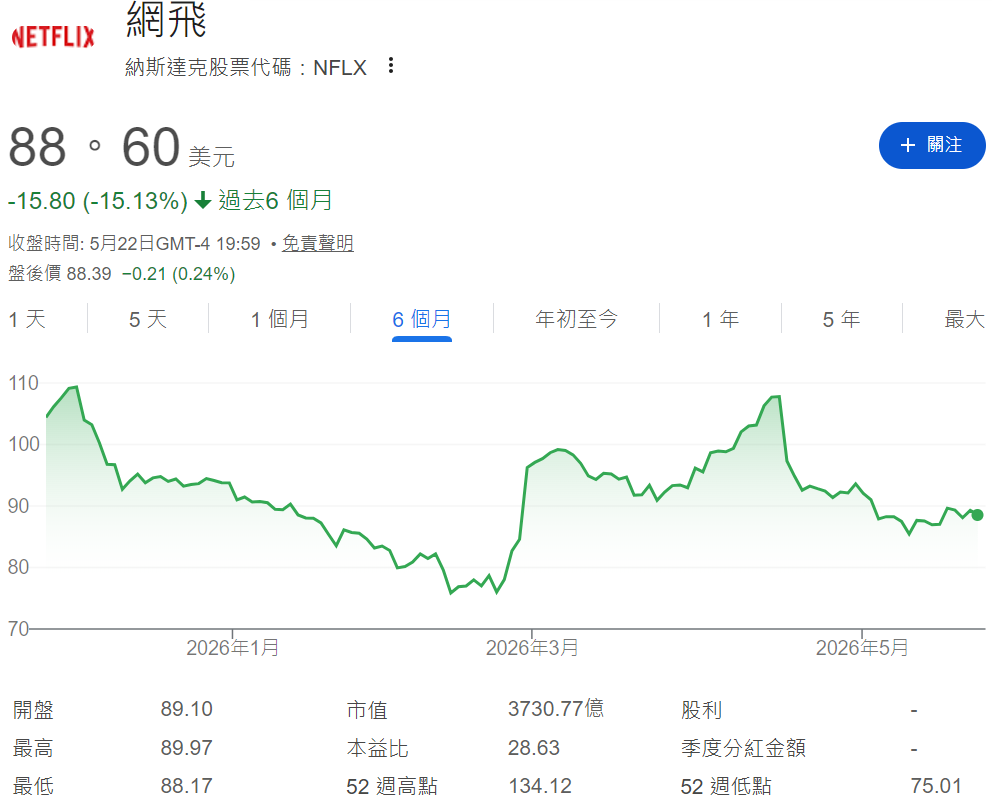This screenshot has height=799, width=992.
Task: Open the three-dot menu beside NFLX
Action: 391,65
